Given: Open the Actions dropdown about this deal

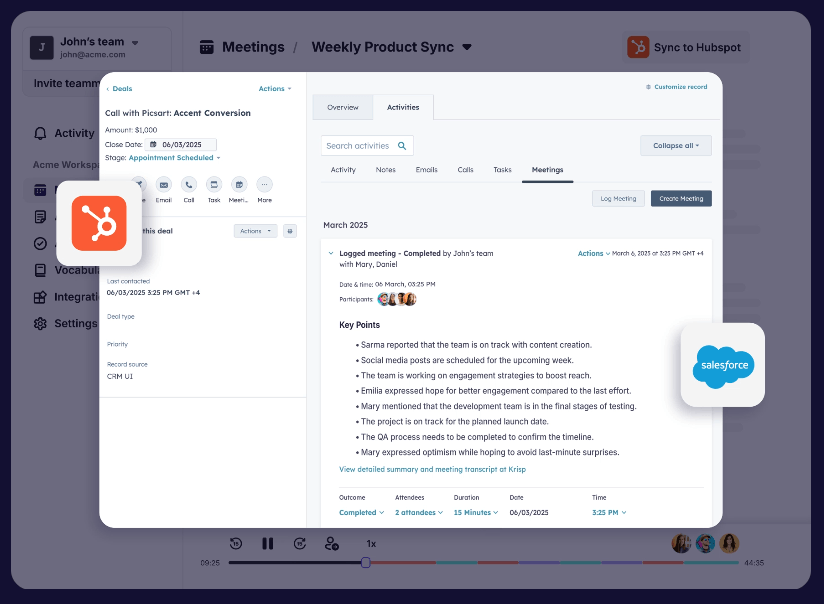Looking at the screenshot, I should [255, 231].
